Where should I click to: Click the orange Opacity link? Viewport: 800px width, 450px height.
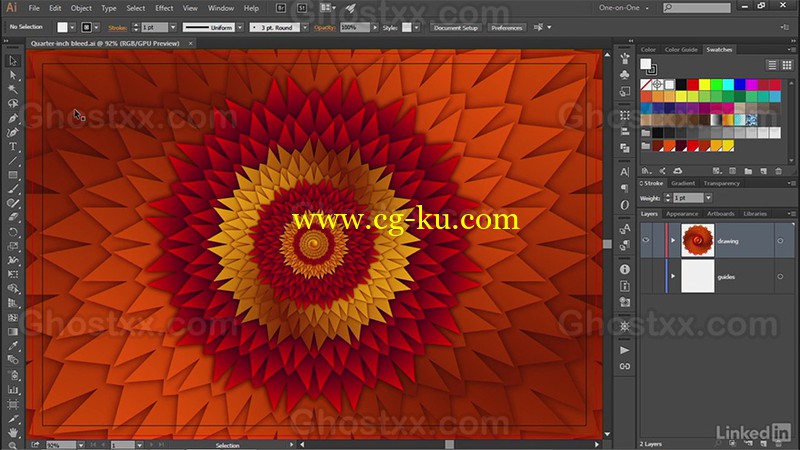click(324, 28)
